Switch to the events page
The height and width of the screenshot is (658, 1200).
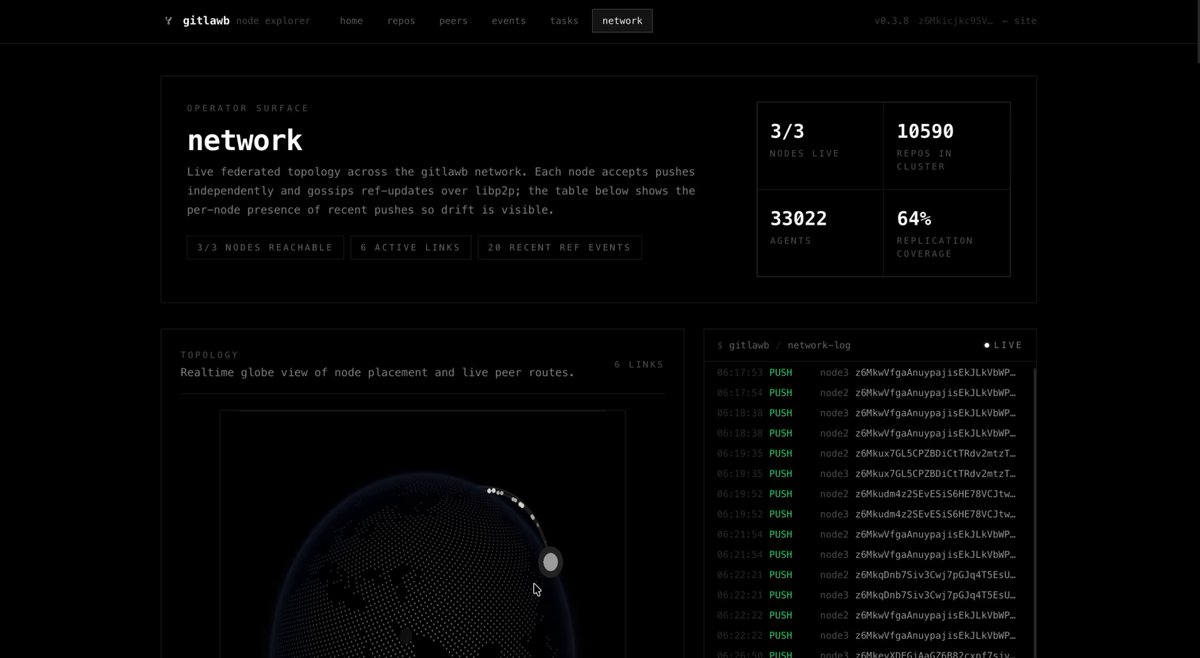(x=509, y=21)
